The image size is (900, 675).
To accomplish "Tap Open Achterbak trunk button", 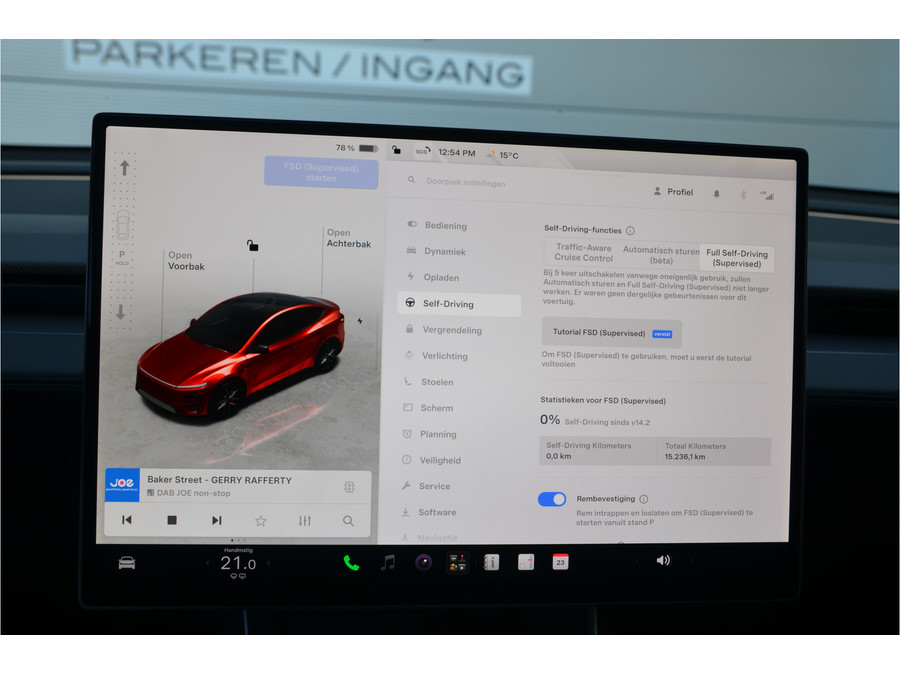I will point(348,238).
